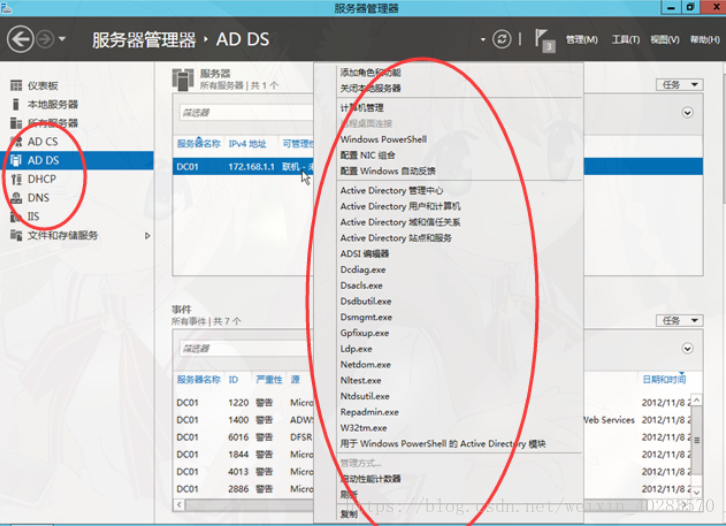This screenshot has width=726, height=526.
Task: Select event row with ID 6016
Action: [x=244, y=437]
